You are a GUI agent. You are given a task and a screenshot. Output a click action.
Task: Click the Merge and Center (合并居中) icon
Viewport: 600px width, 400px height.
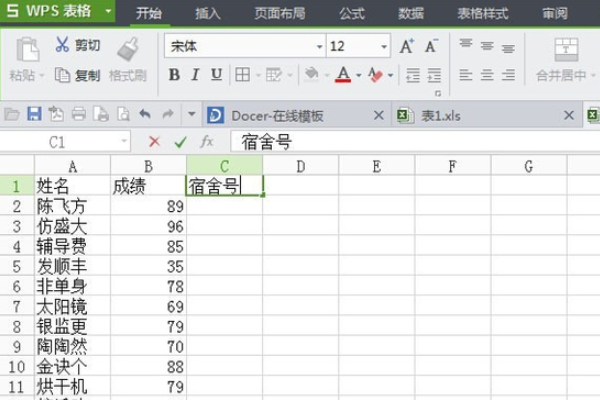tap(566, 50)
